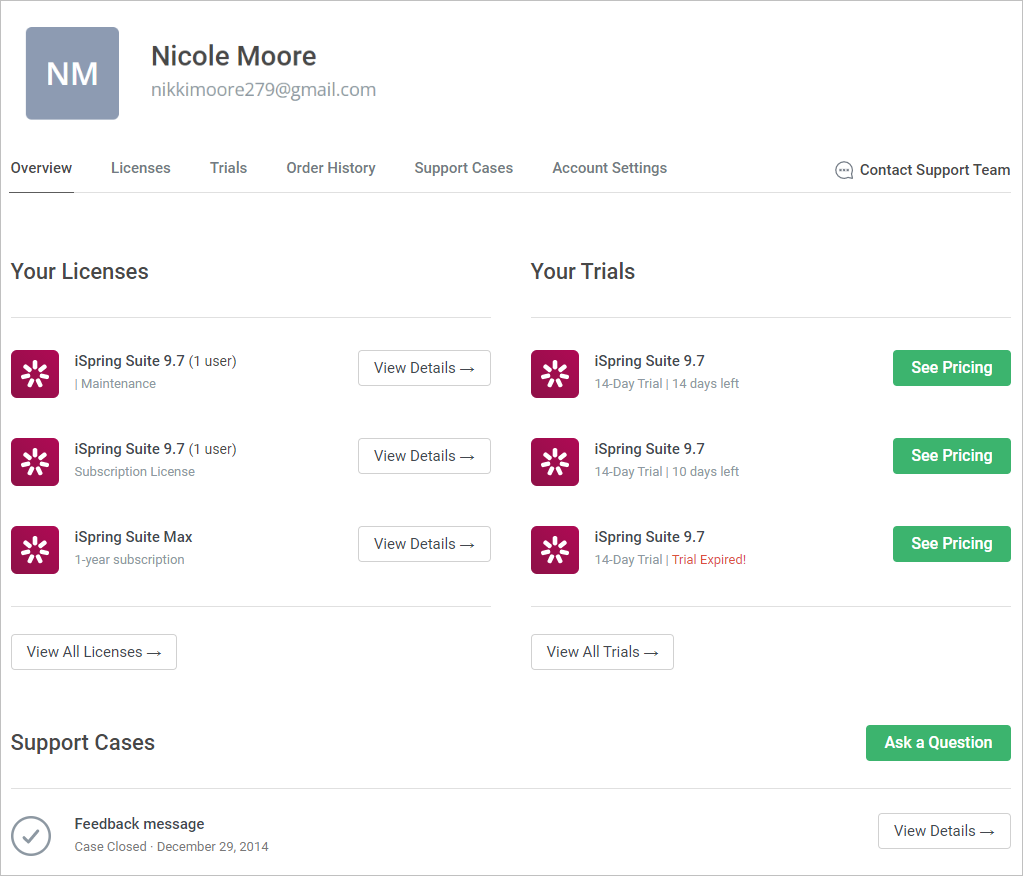Click the Support Cases section heading
This screenshot has height=876, width=1023.
pyautogui.click(x=83, y=743)
